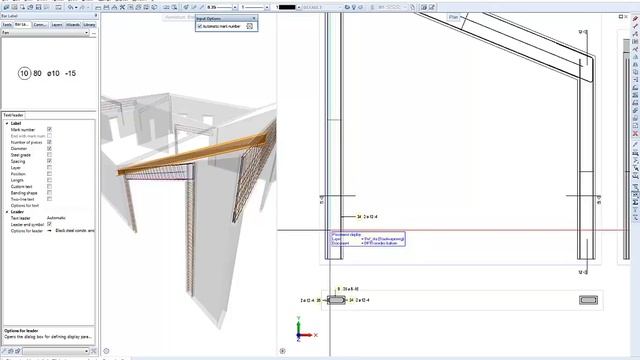
Task: Switch to the Tools palette tab
Action: [x=7, y=25]
